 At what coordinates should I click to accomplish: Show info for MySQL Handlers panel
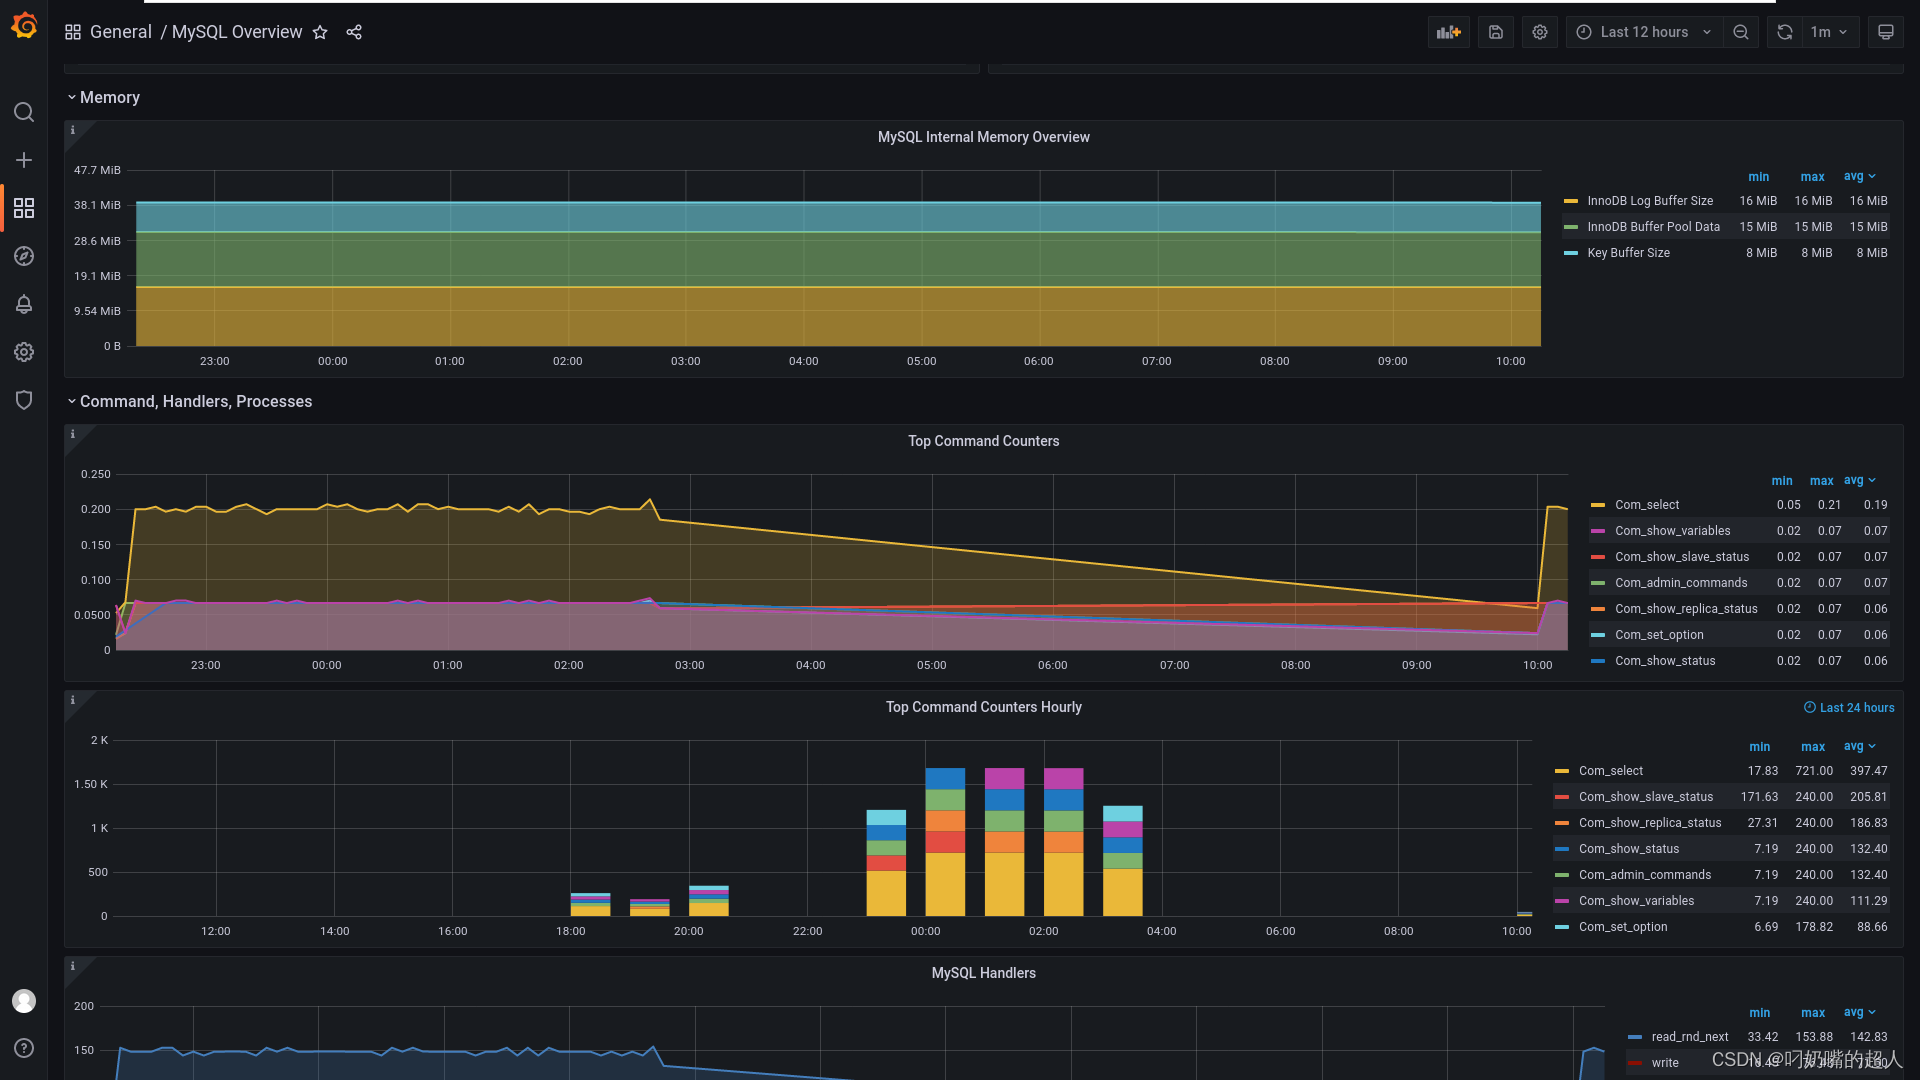click(x=73, y=966)
